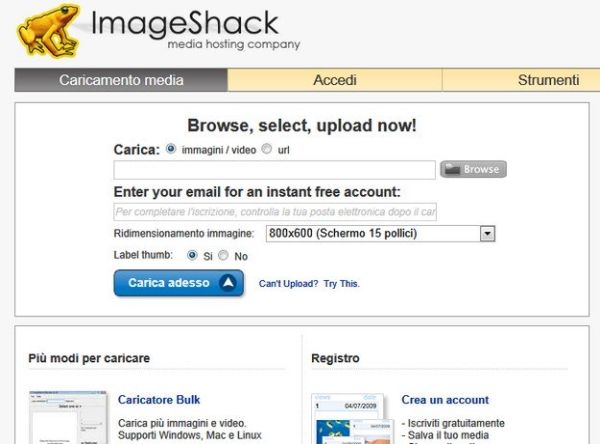Click the bulk uploader preview thumbnail
This screenshot has height=444, width=600.
pyautogui.click(x=68, y=418)
